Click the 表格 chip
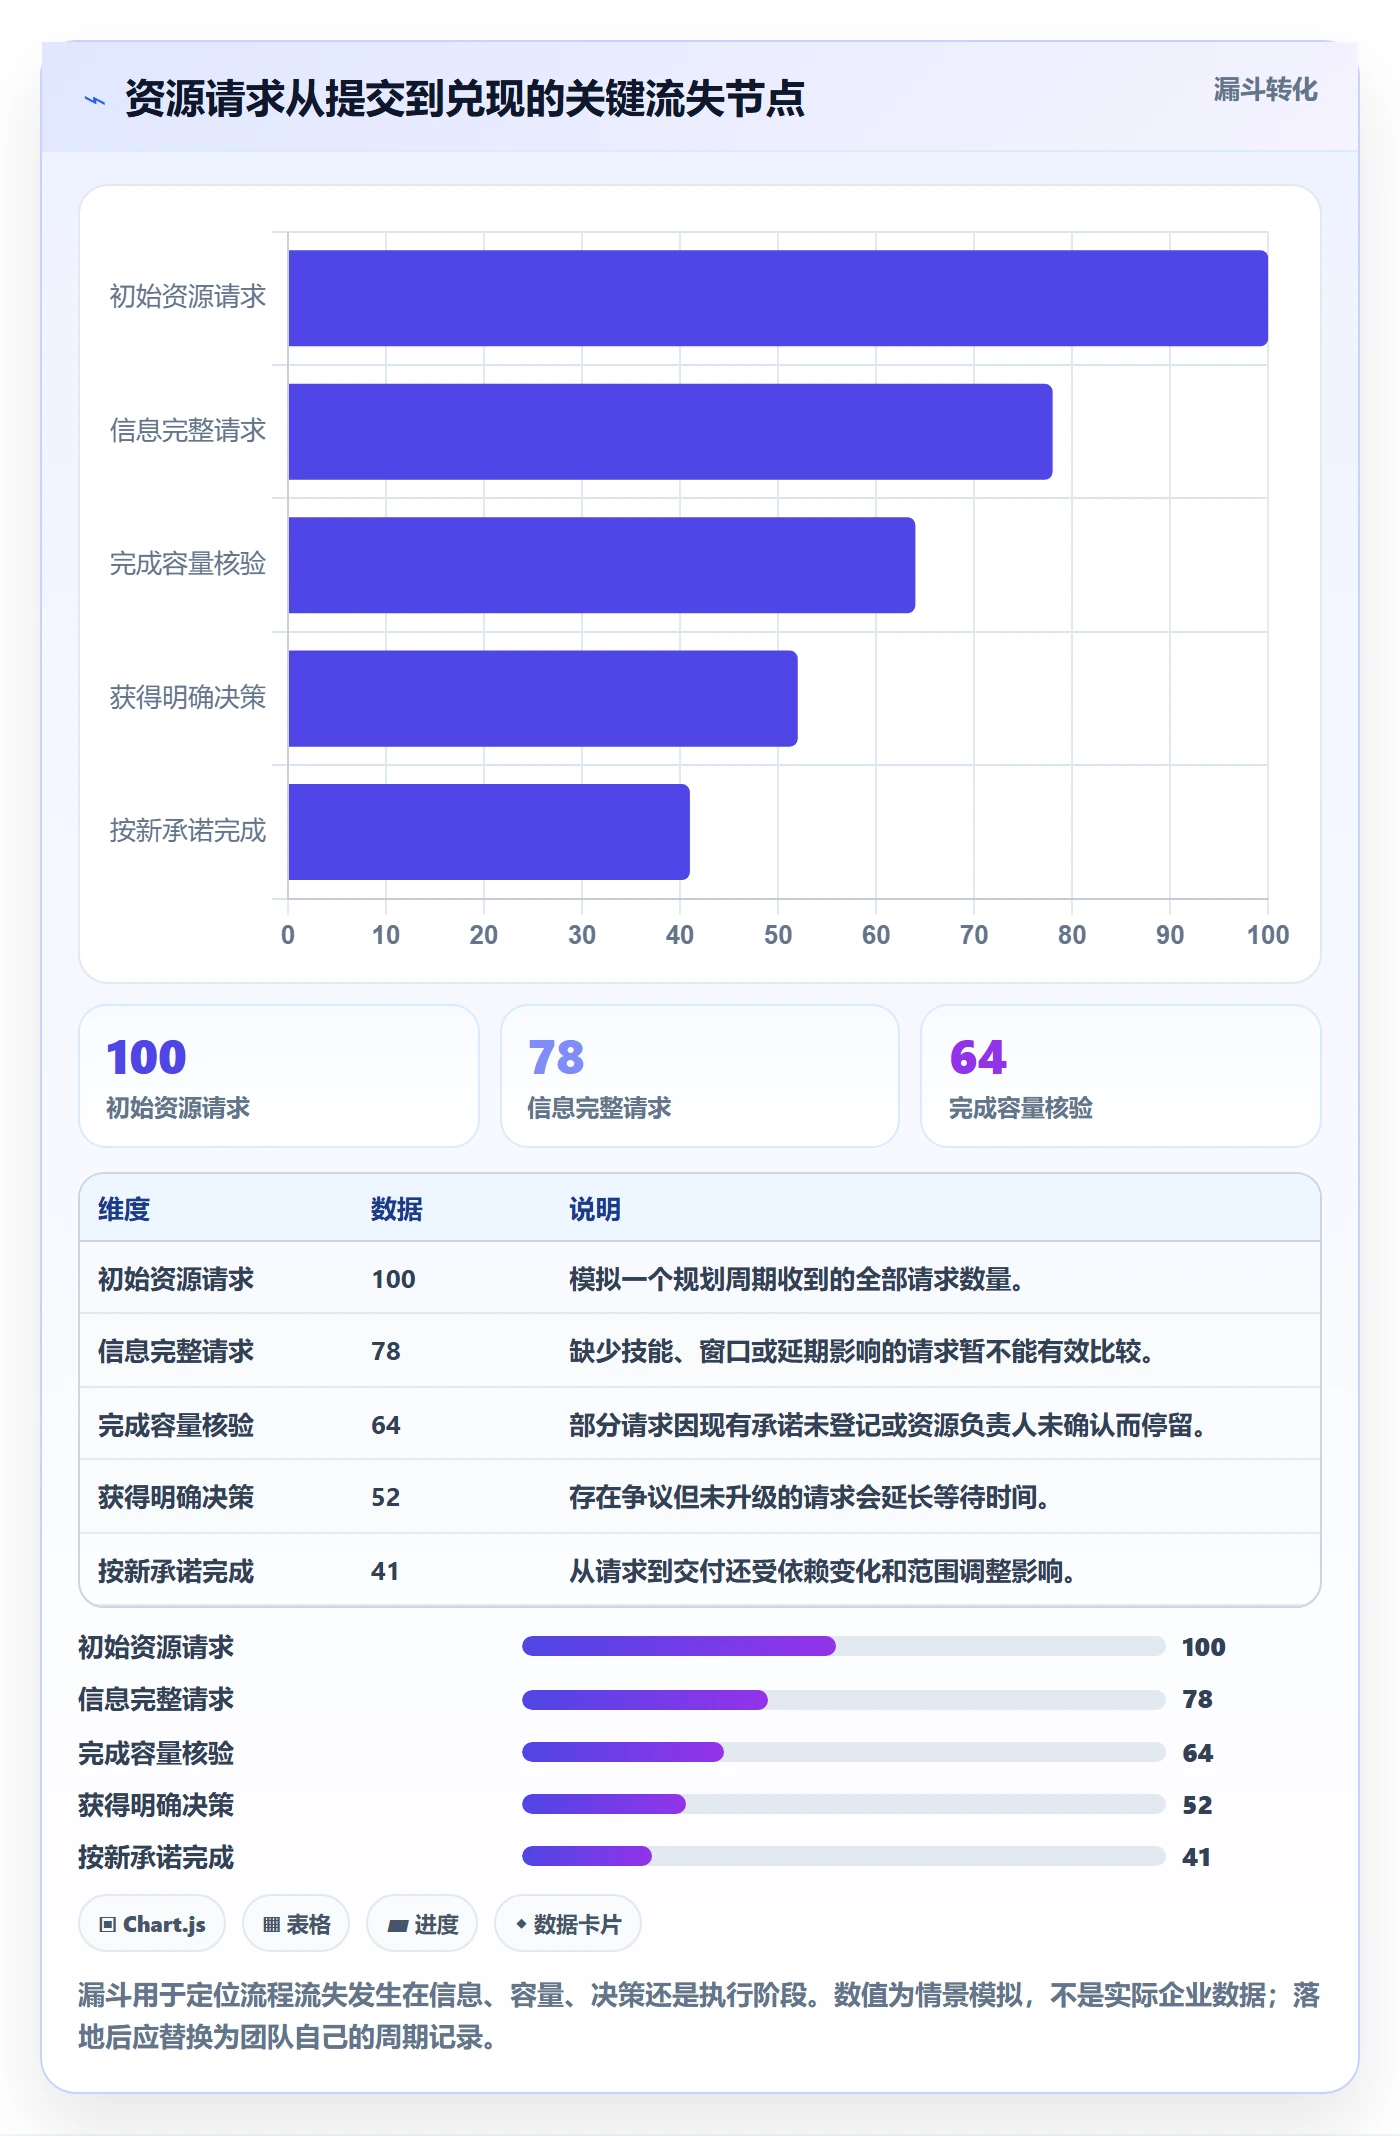Screen dimensions: 1400x2136 point(296,1924)
